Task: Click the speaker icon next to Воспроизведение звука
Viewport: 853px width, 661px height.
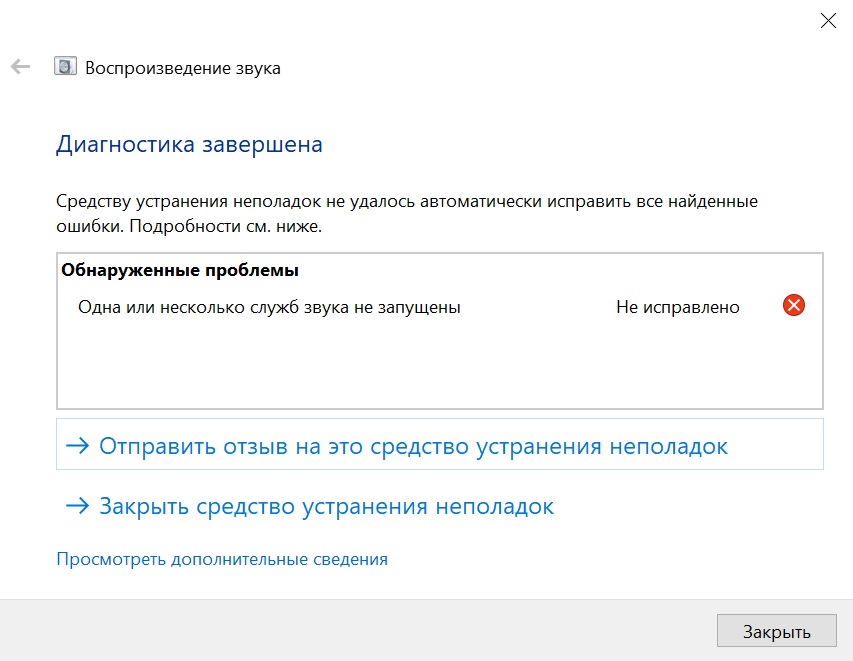Action: click(x=65, y=68)
